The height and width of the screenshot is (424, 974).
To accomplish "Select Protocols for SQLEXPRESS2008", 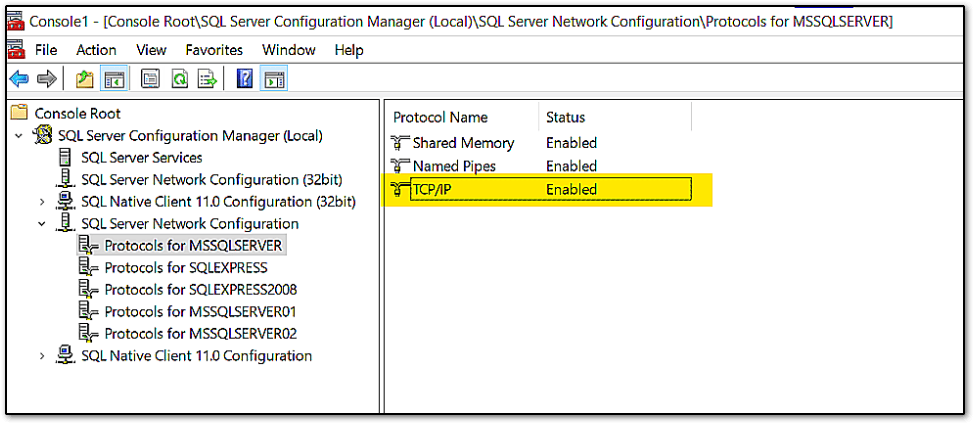I will [200, 289].
